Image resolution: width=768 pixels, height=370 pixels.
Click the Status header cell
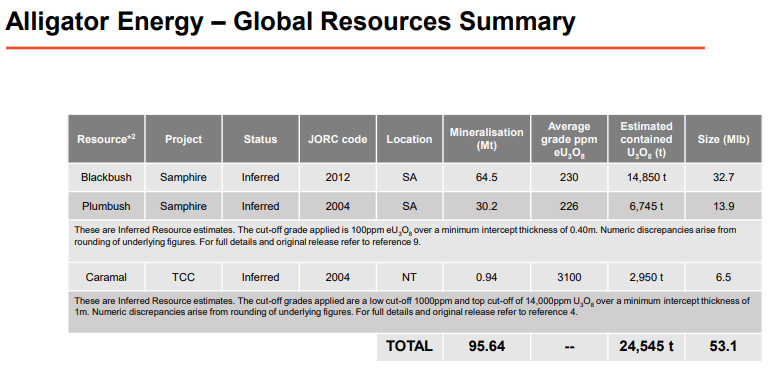(261, 139)
